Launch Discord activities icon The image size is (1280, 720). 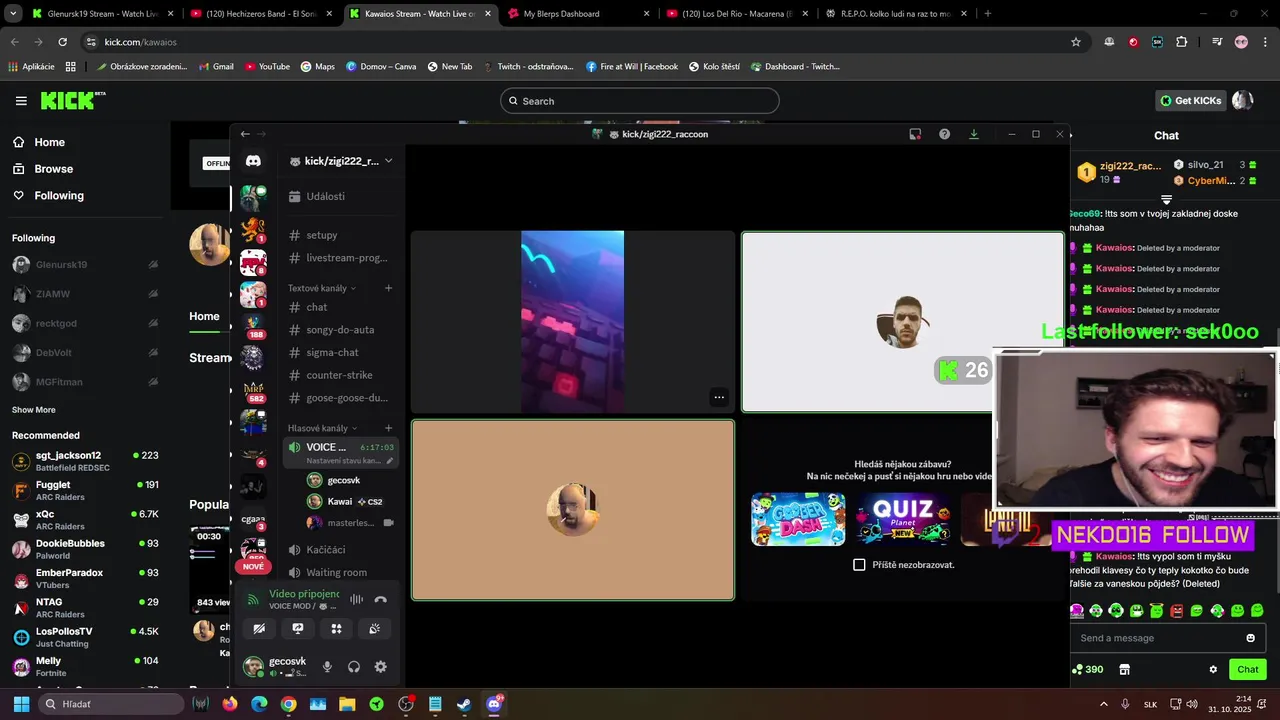coord(336,629)
